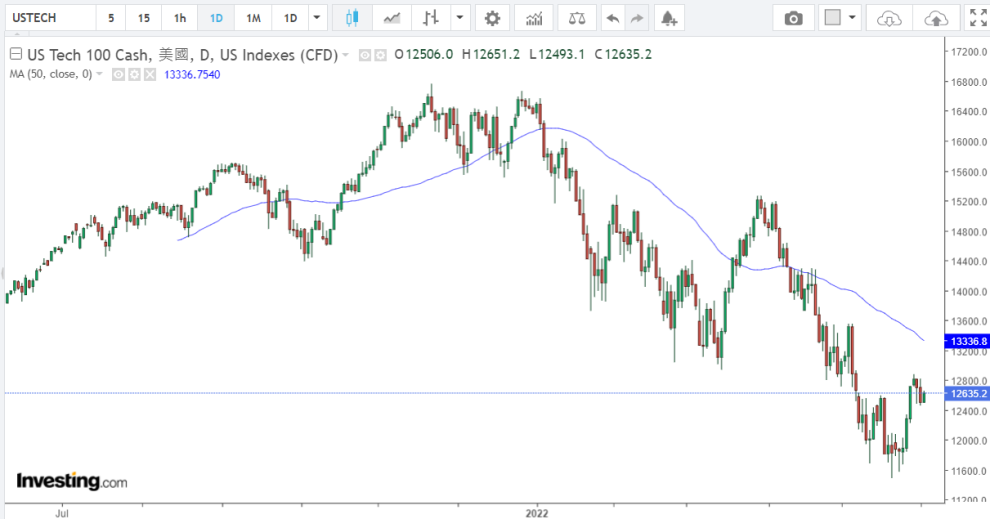The height and width of the screenshot is (519, 990).
Task: Switch to the 1h interval
Action: (x=180, y=18)
